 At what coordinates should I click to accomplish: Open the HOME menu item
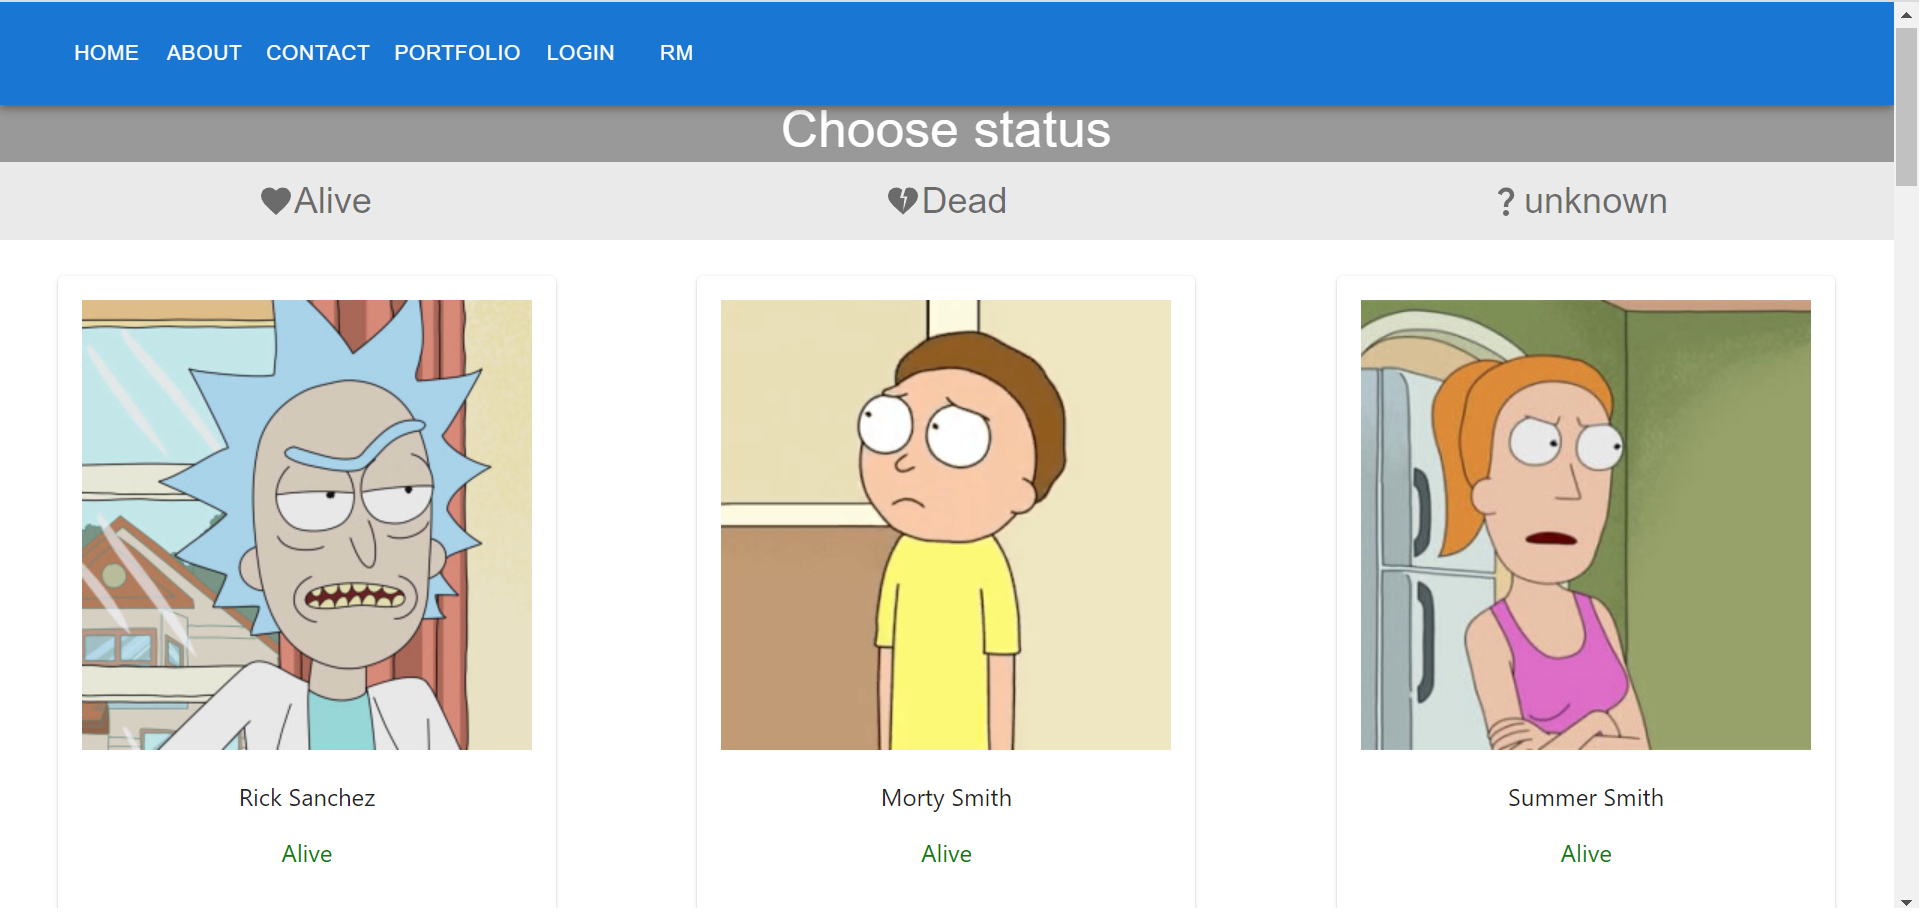pyautogui.click(x=106, y=53)
